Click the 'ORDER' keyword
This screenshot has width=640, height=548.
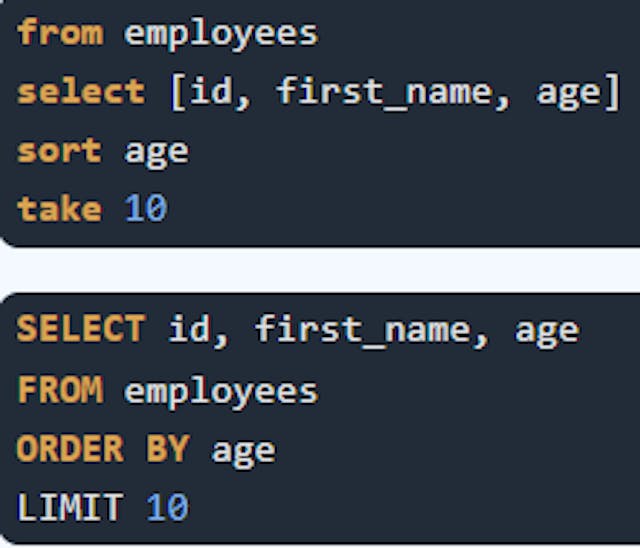[70, 448]
